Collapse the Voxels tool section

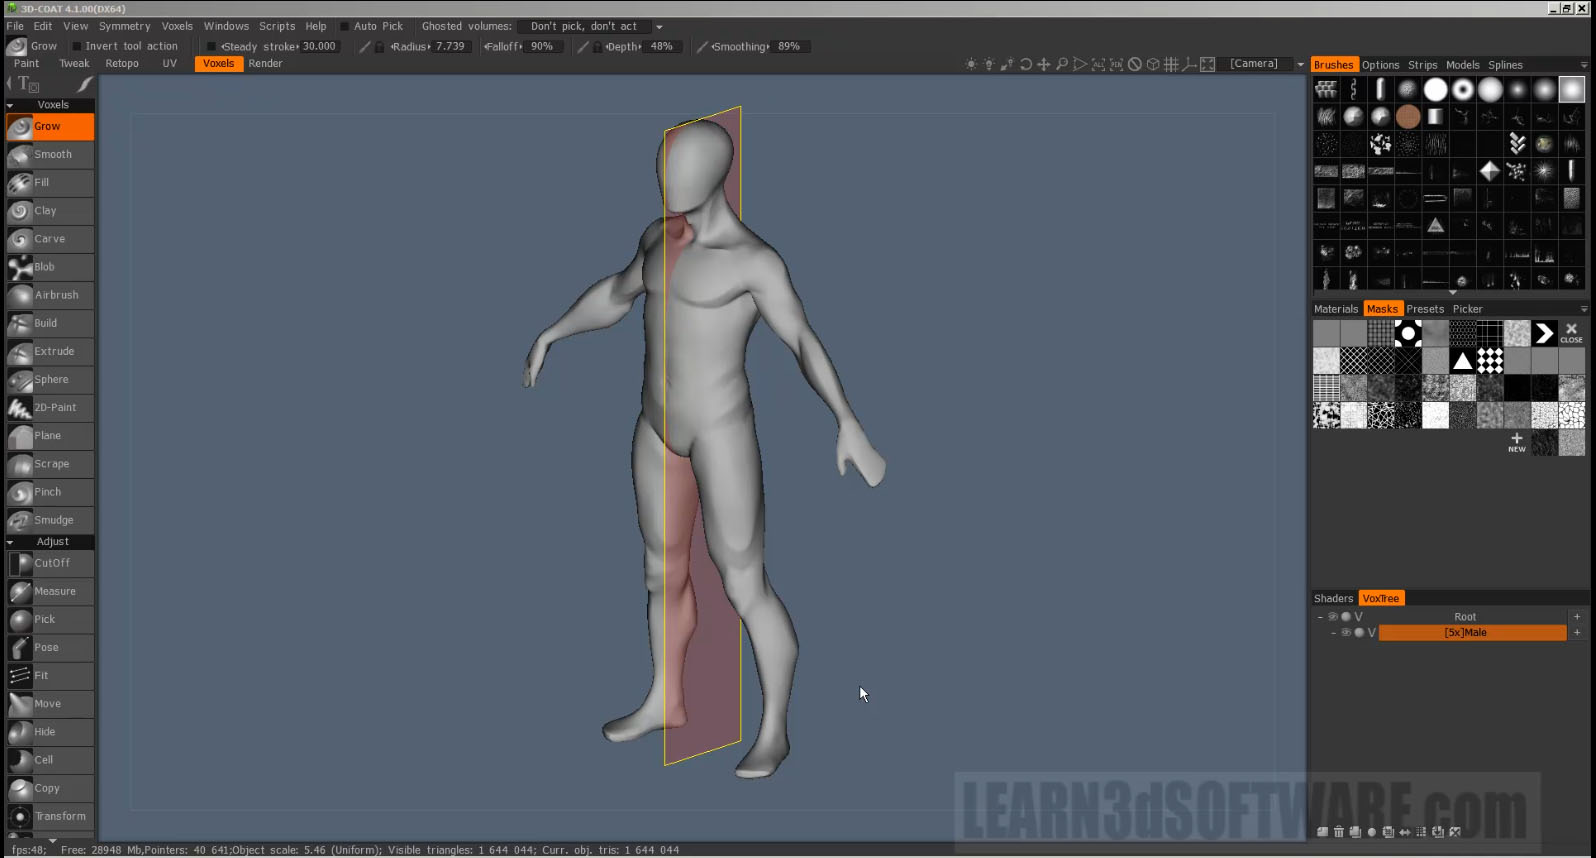point(10,105)
